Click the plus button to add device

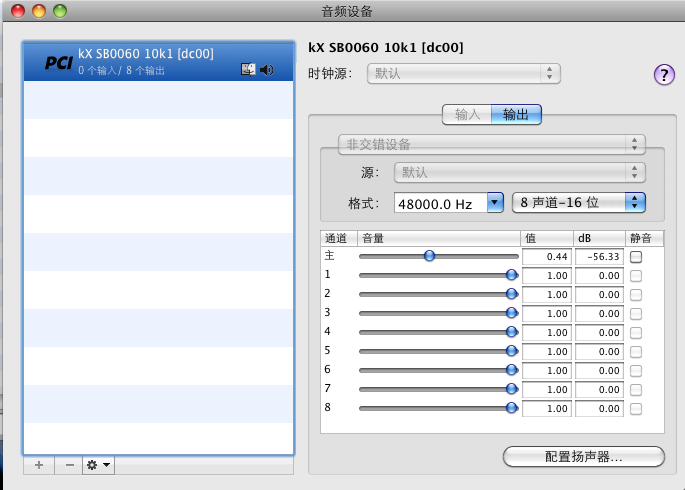[38, 465]
